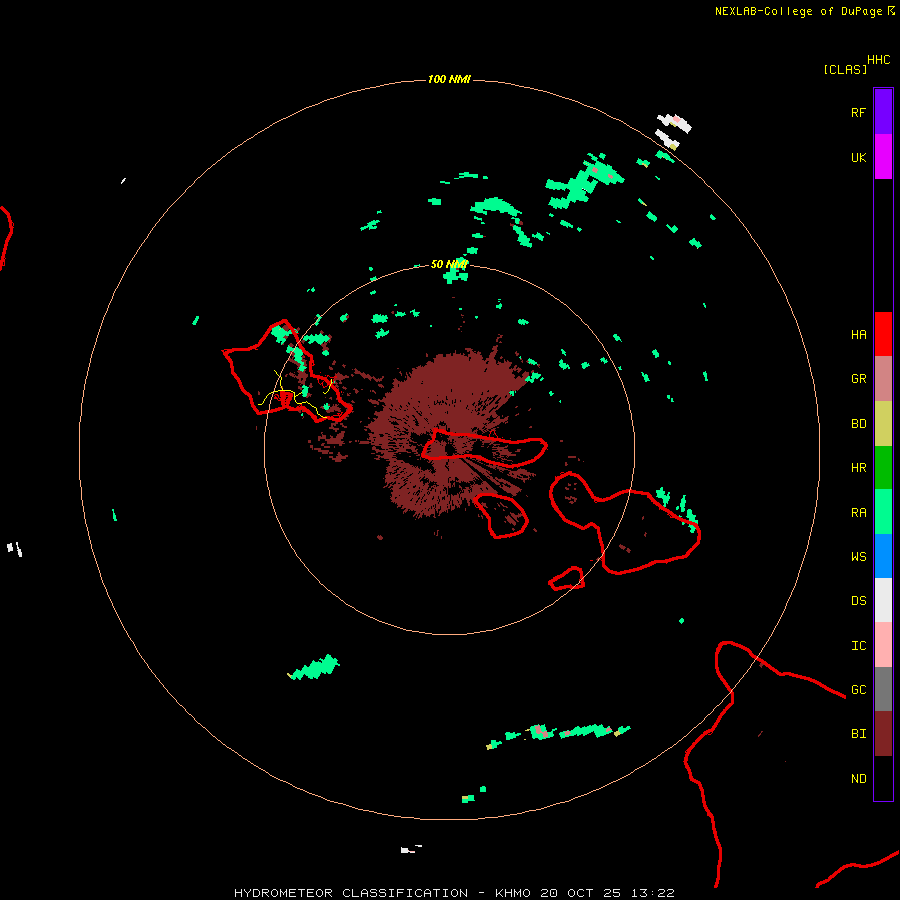
Task: Click the green rain band south of radar
Action: pos(560,735)
